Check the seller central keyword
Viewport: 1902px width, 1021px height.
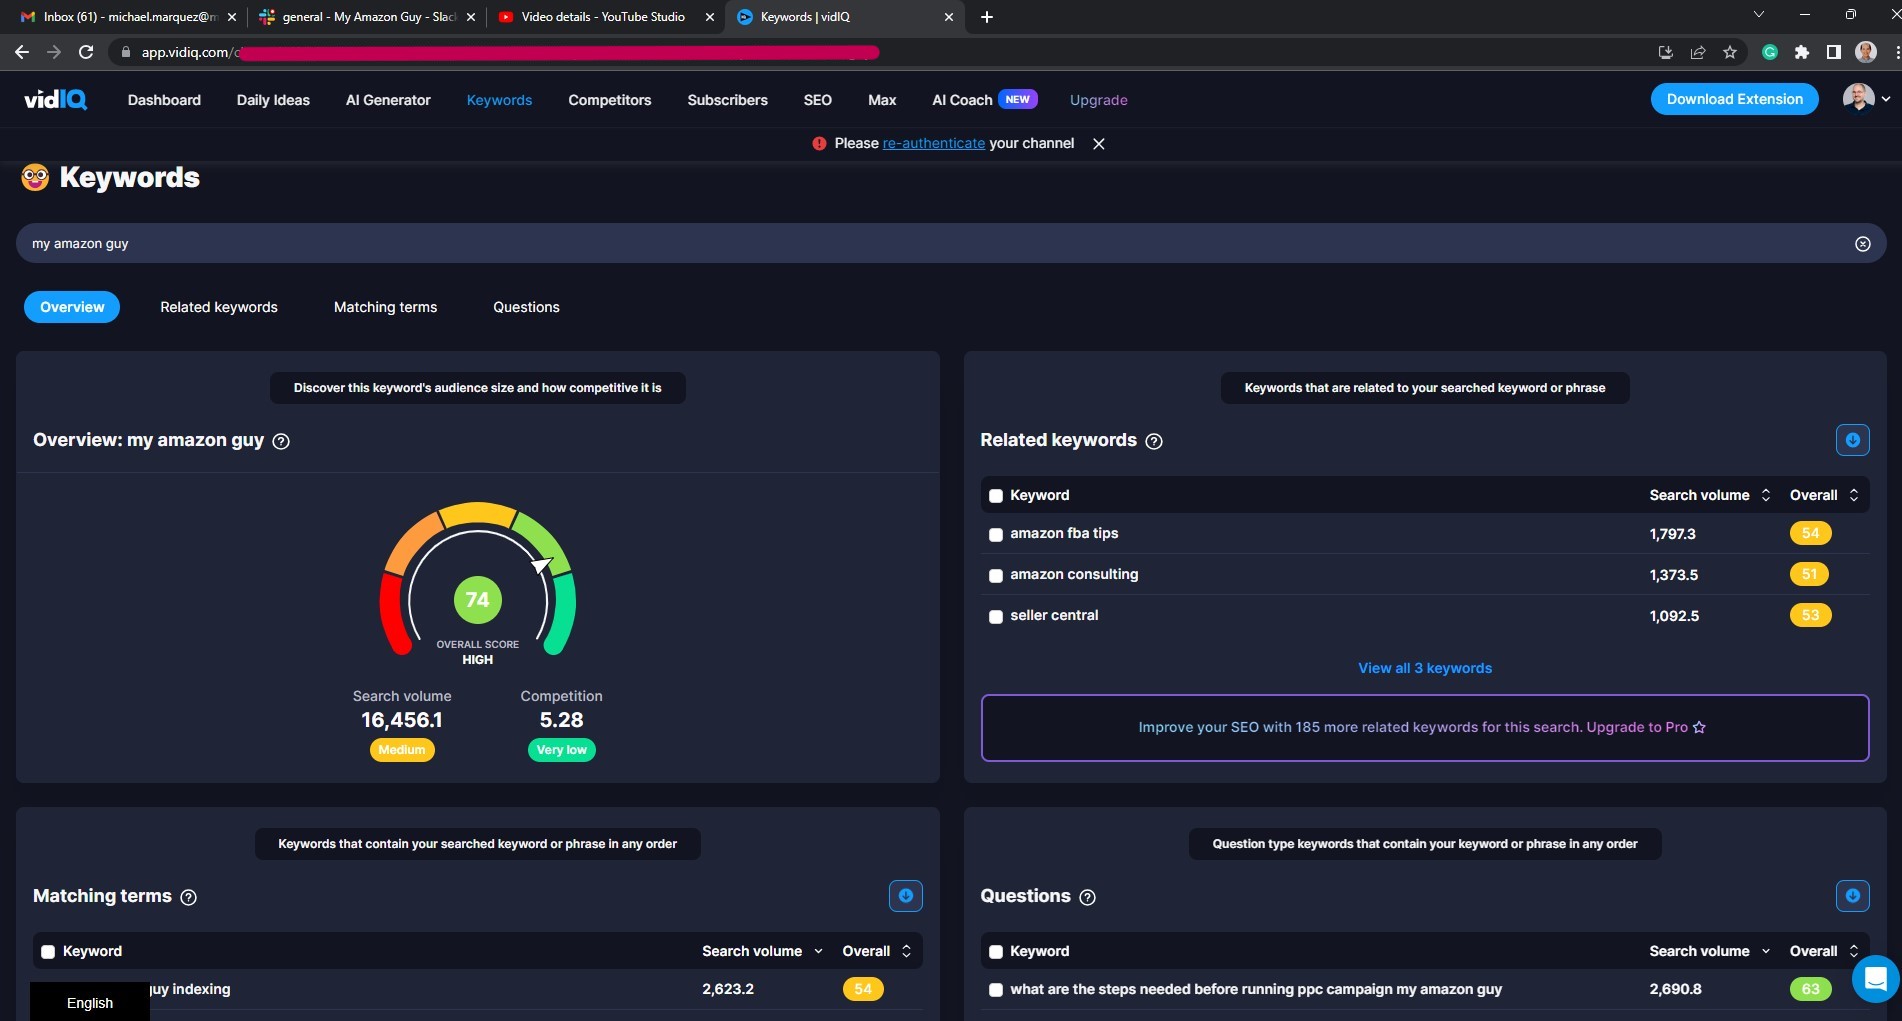point(996,617)
